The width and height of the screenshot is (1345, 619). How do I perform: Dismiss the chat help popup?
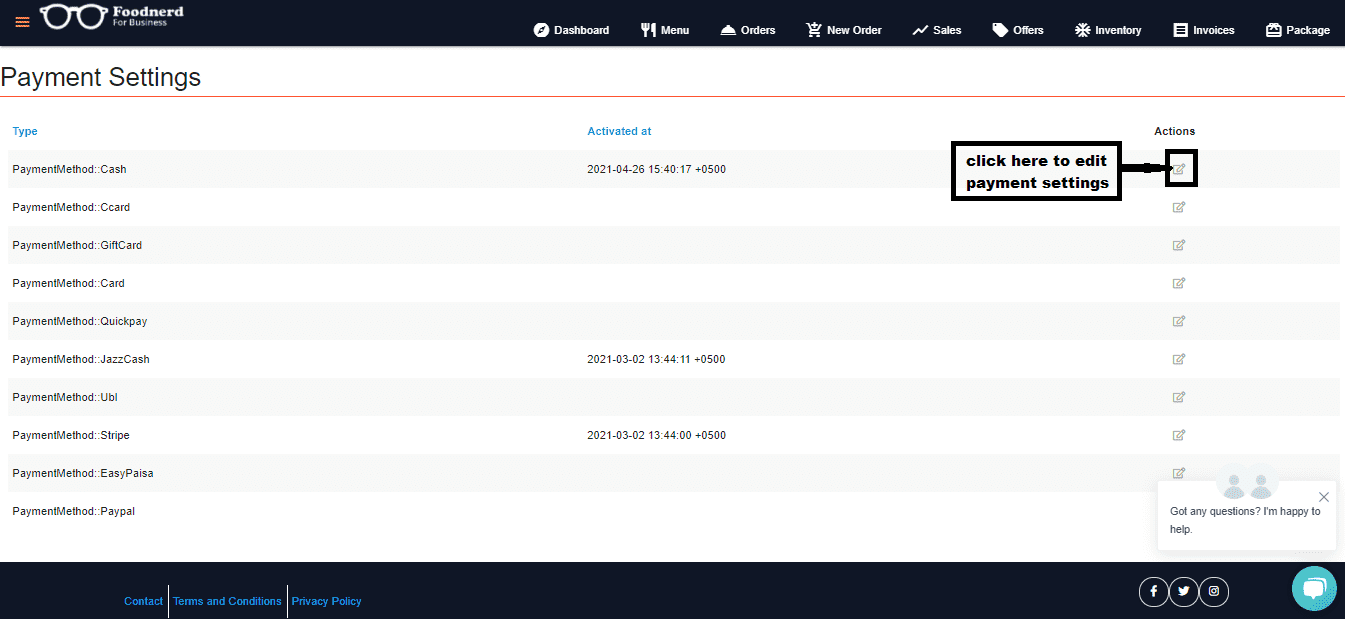(x=1324, y=497)
